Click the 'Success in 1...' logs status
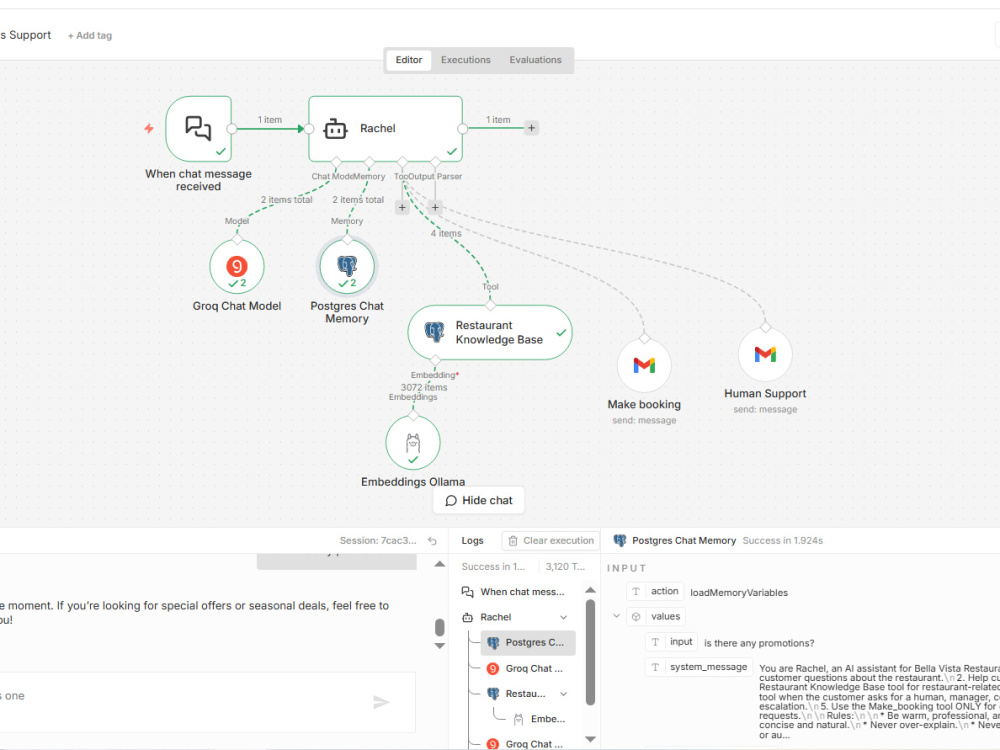This screenshot has width=1000, height=750. pyautogui.click(x=493, y=566)
